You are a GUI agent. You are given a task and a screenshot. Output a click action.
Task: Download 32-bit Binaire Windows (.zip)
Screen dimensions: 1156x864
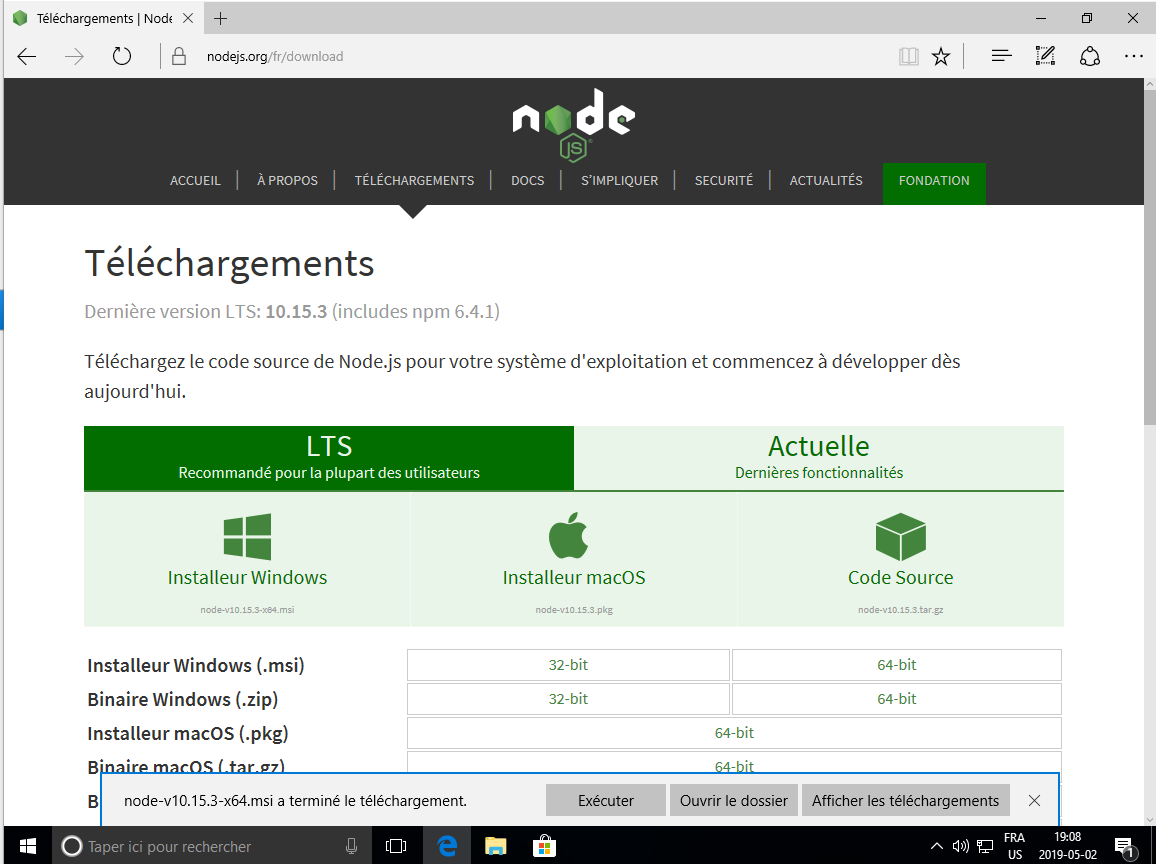568,699
